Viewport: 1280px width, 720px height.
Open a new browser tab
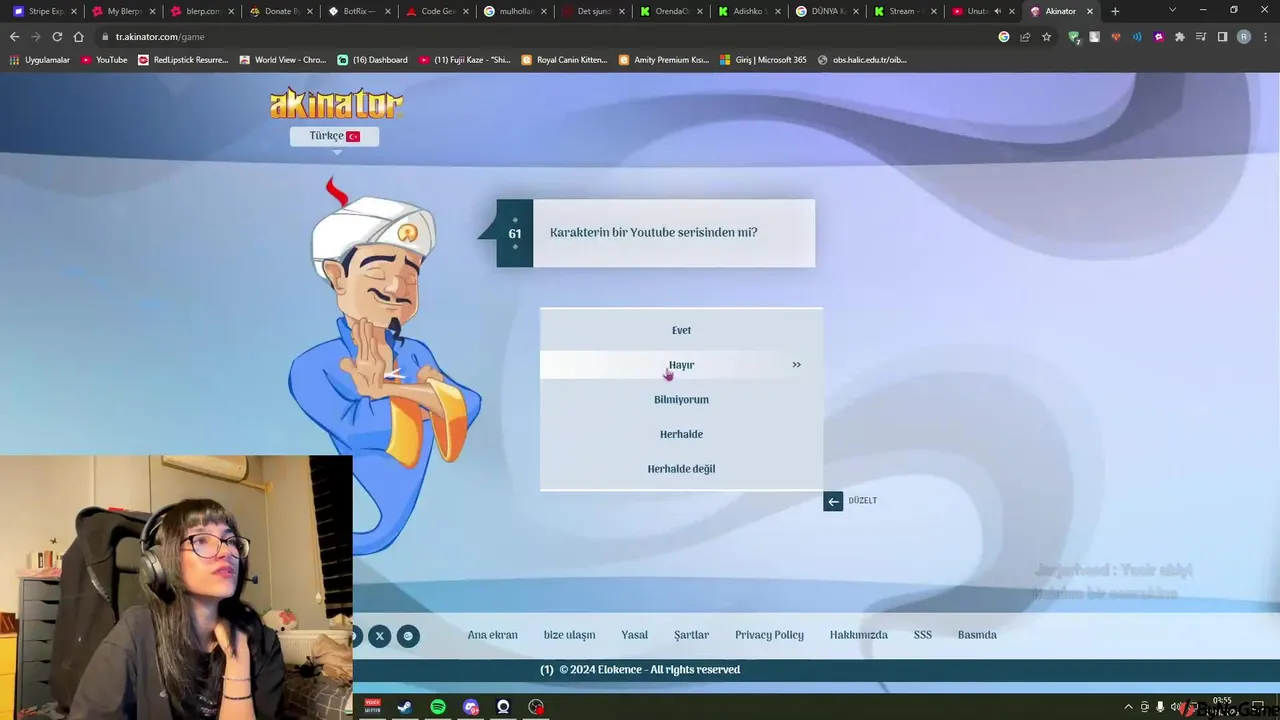coord(1115,11)
